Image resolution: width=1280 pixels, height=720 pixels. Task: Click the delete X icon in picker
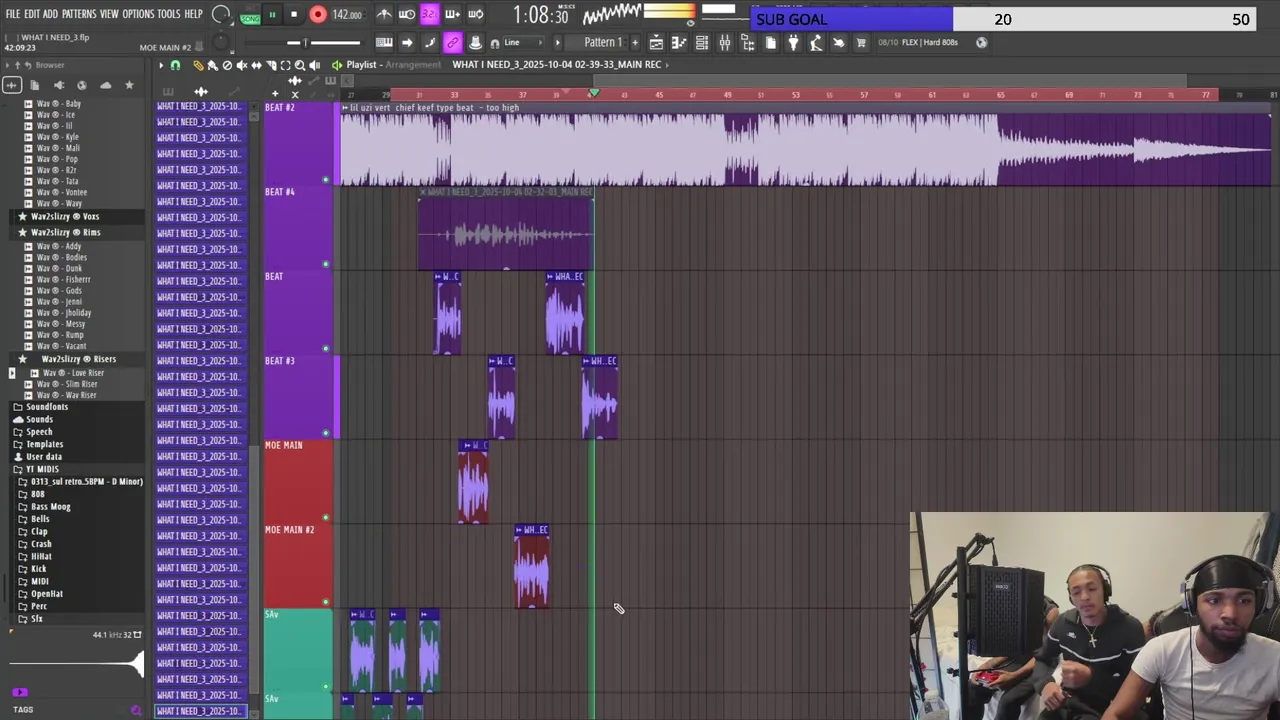click(295, 94)
